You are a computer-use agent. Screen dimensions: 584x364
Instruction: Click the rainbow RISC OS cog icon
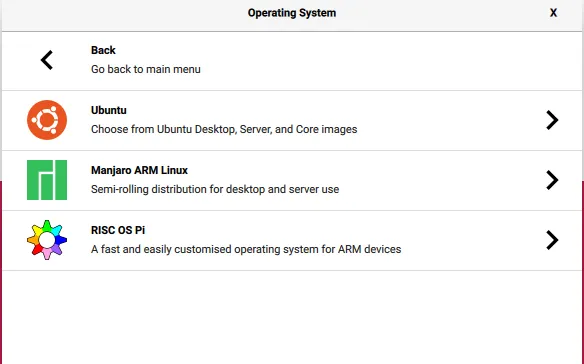tap(47, 240)
